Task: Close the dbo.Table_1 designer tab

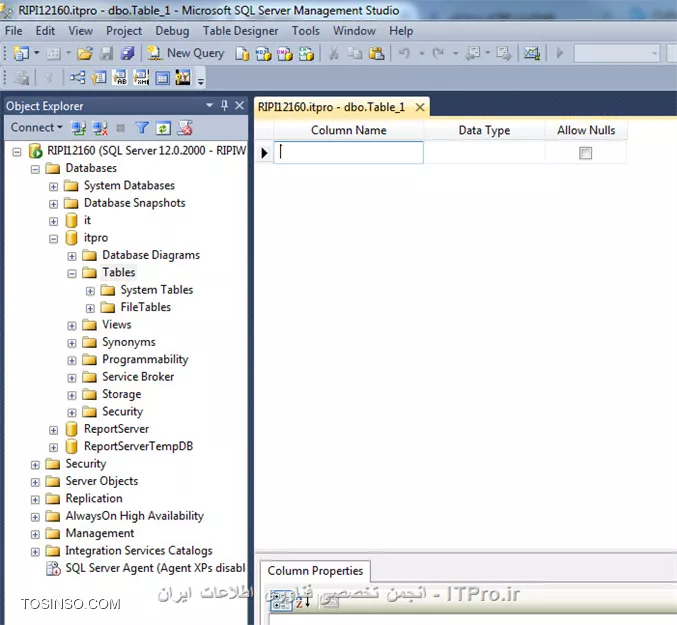Action: click(x=420, y=107)
